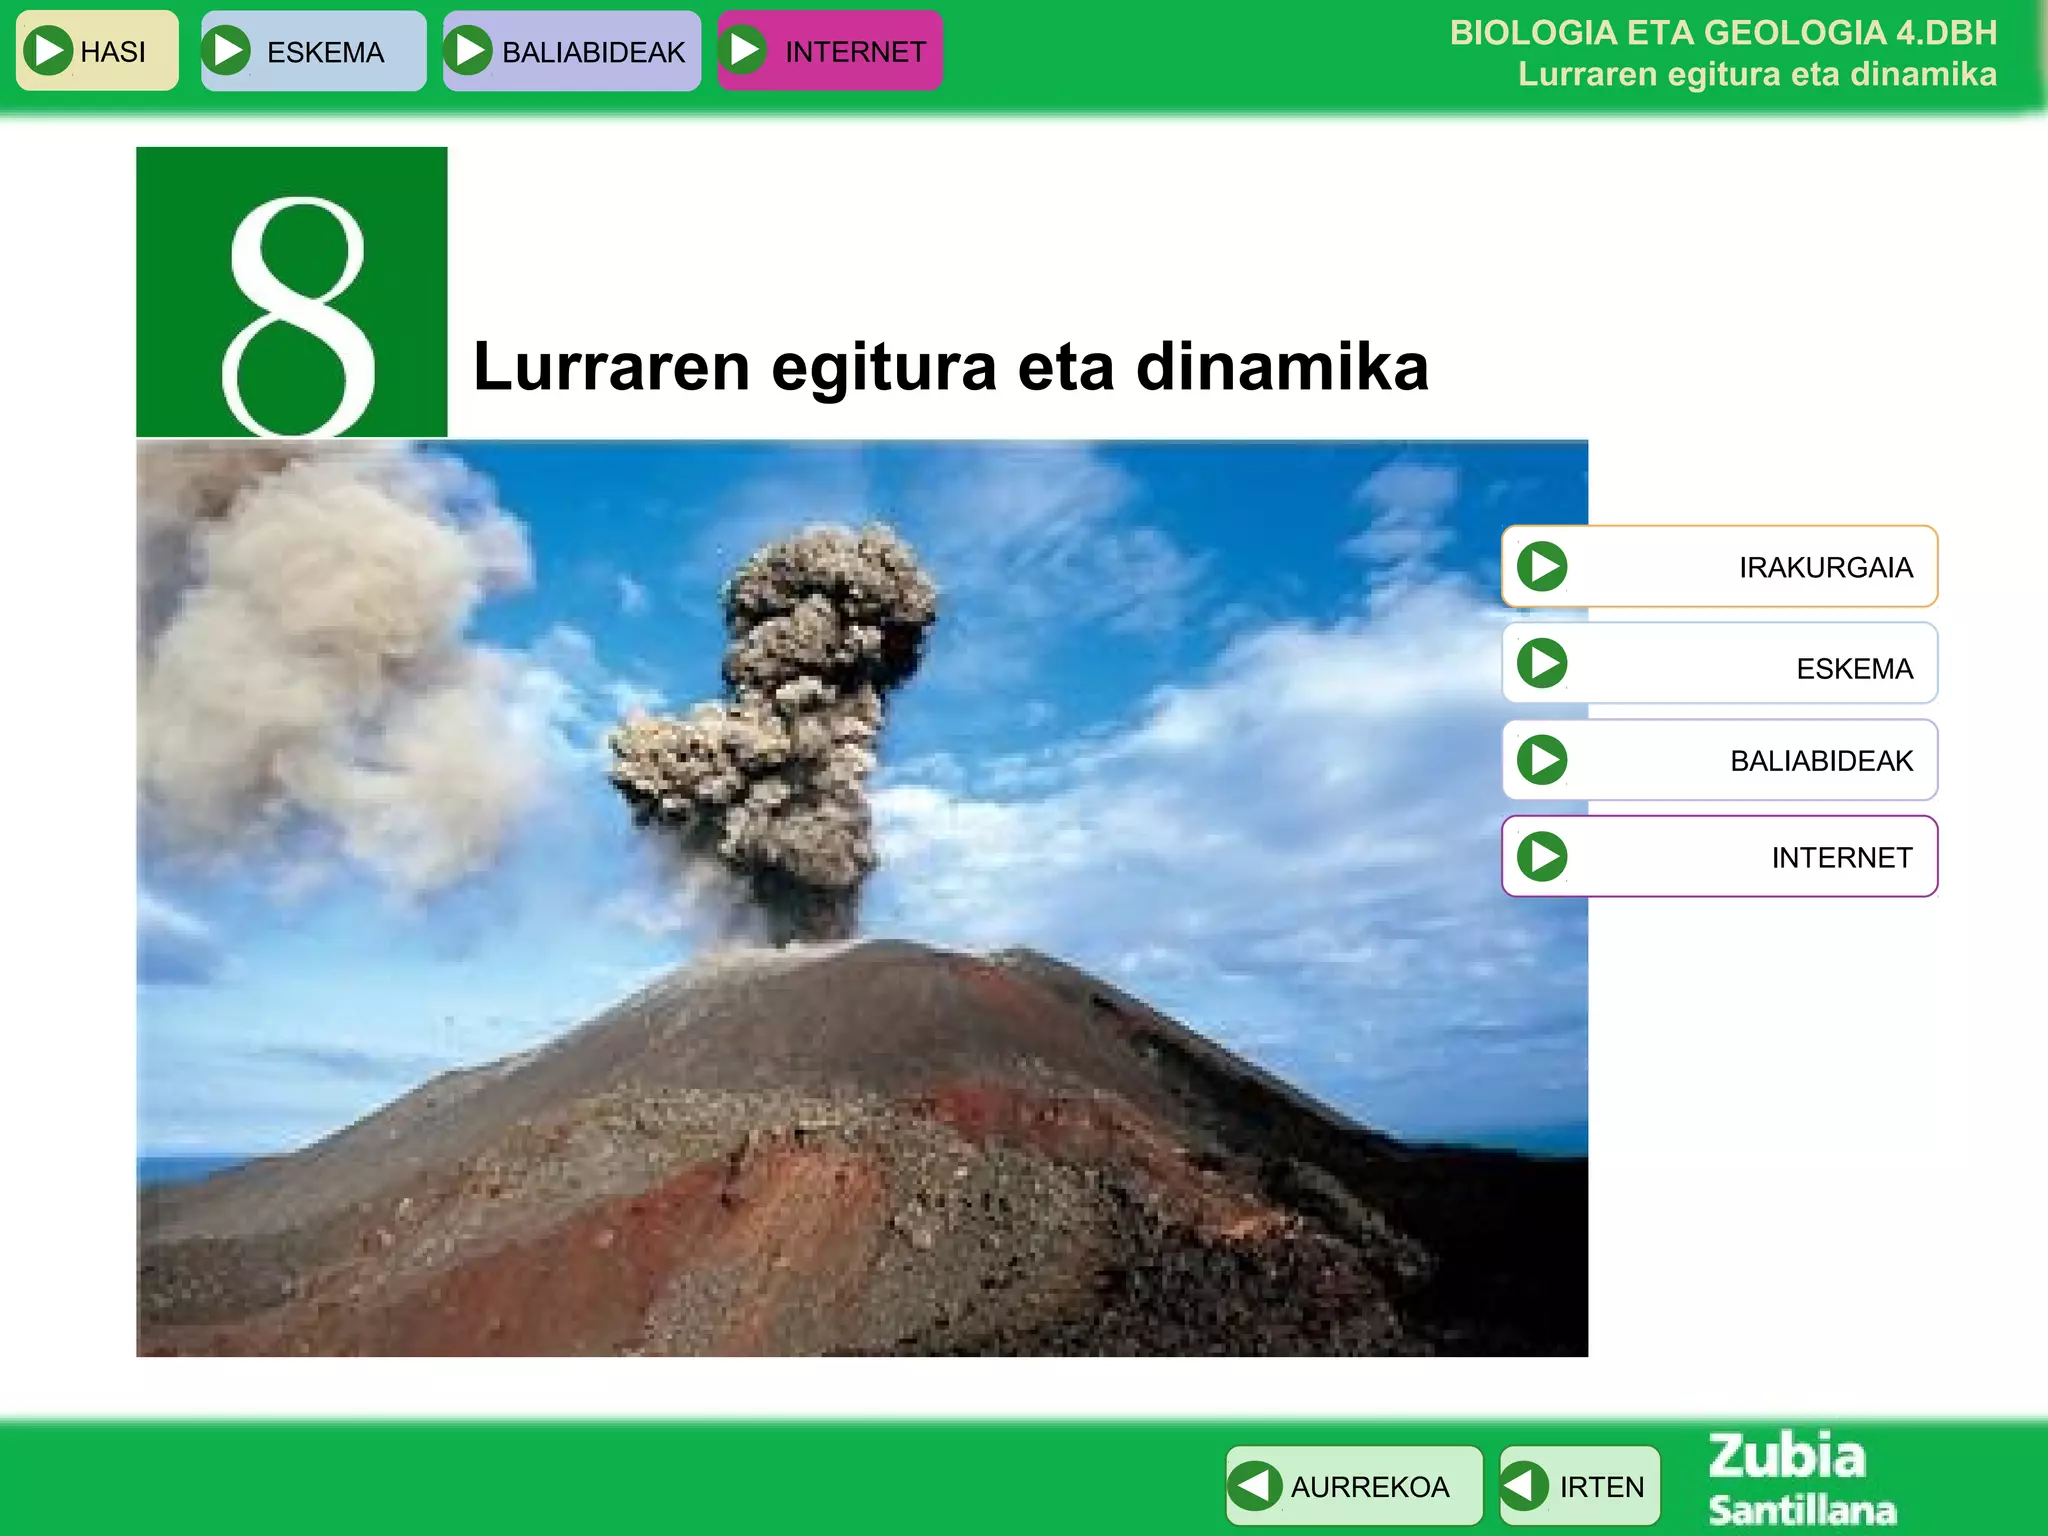Image resolution: width=2048 pixels, height=1536 pixels.
Task: Click back arrow icon on IRTEN button
Action: point(1525,1486)
